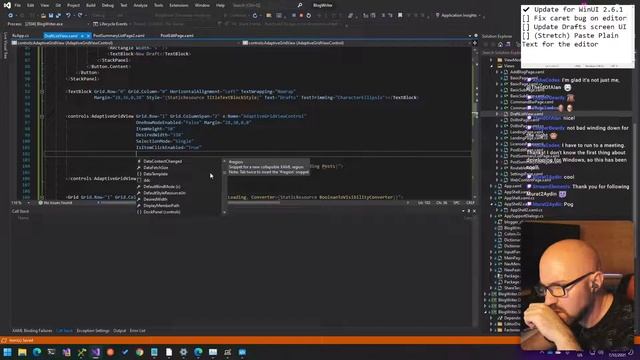The height and width of the screenshot is (360, 640).
Task: Open Chrome from taskbar
Action: pyautogui.click(x=140, y=352)
